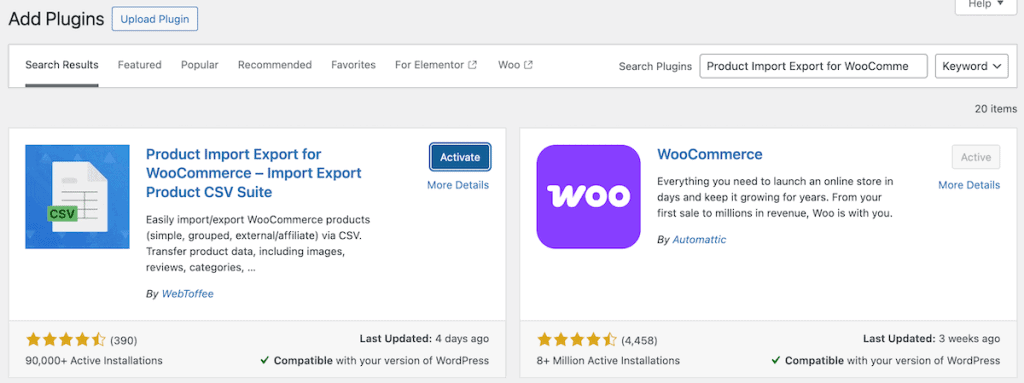Click Last Updated: 3 weeks ago text
This screenshot has width=1024, height=383.
point(931,339)
